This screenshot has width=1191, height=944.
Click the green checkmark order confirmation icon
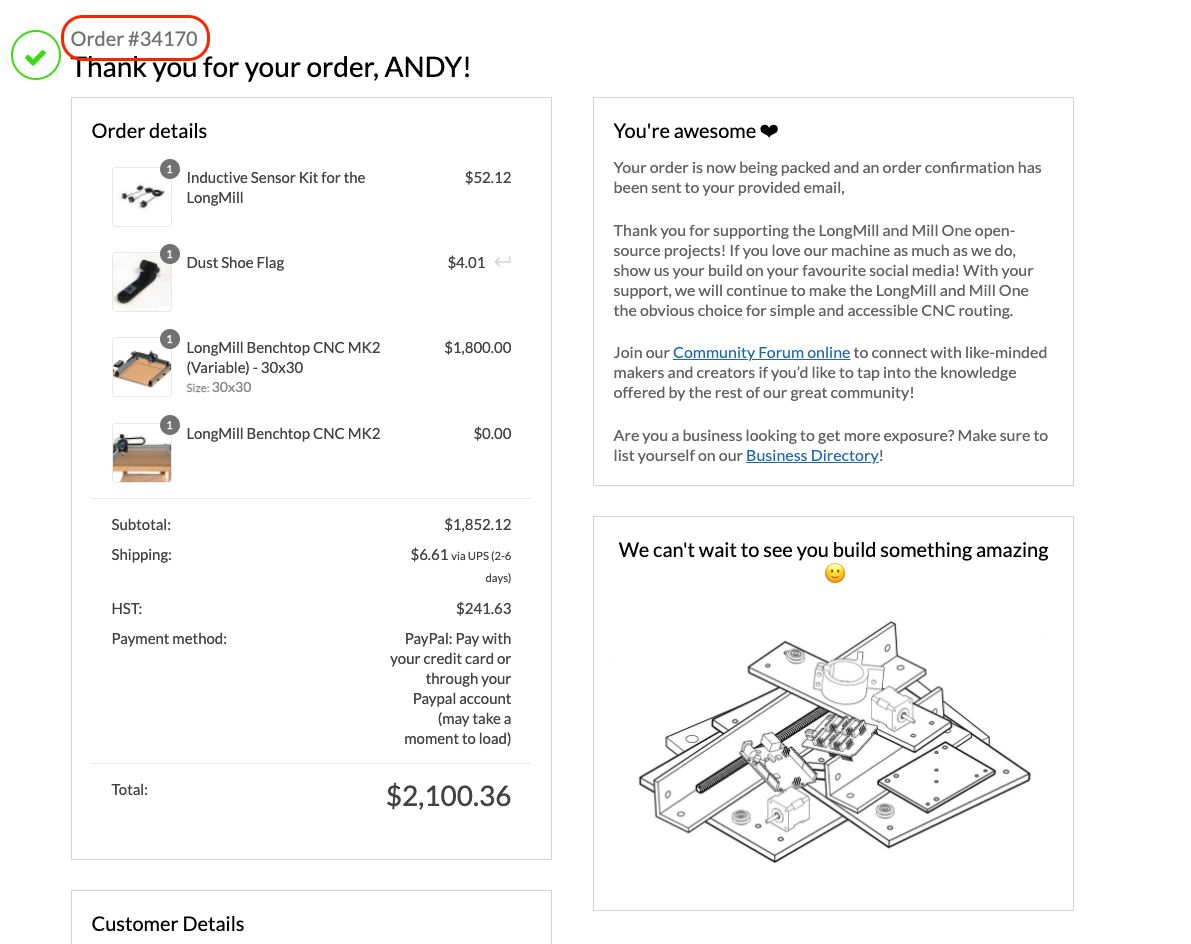[36, 55]
